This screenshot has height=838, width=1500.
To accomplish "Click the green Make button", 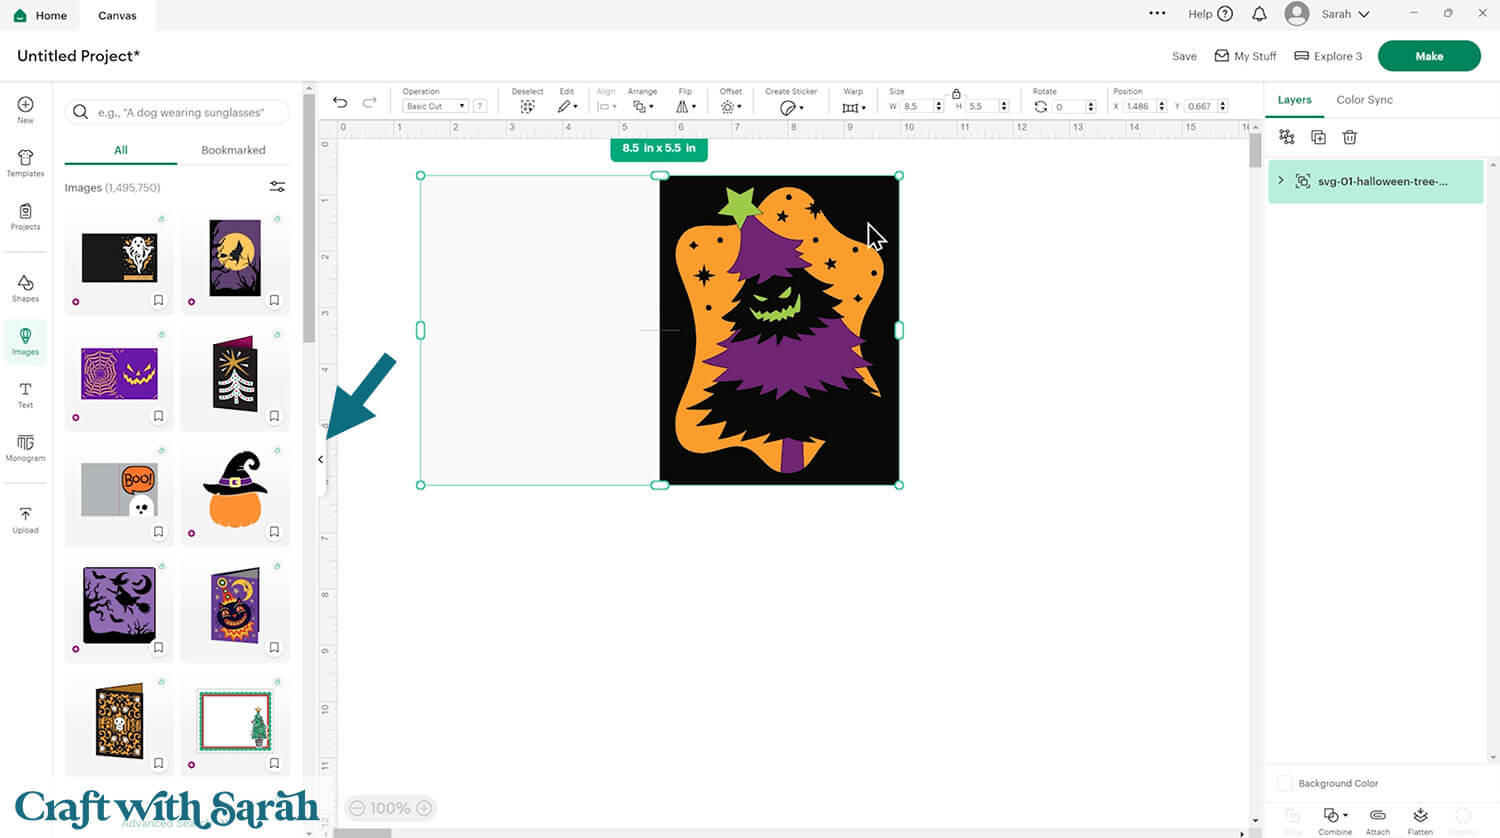I will (1428, 56).
